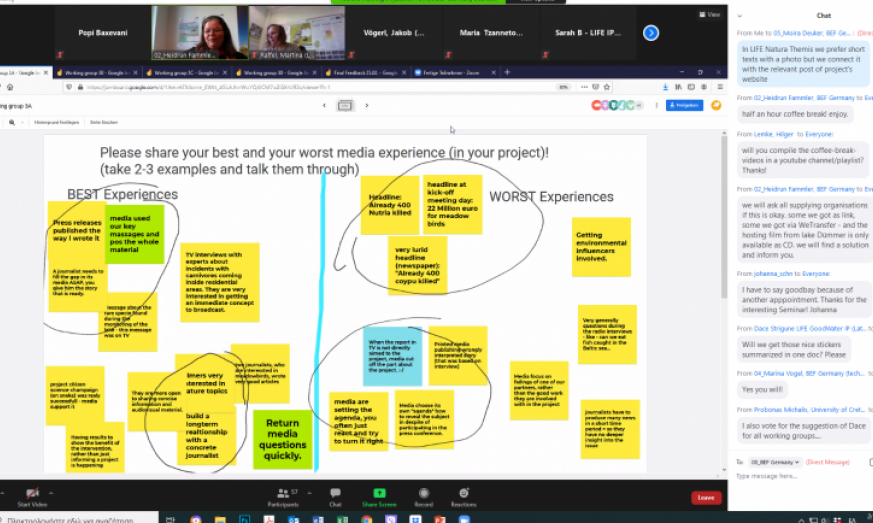
Task: Click sender Dace Strigune in chat
Action: pos(811,329)
